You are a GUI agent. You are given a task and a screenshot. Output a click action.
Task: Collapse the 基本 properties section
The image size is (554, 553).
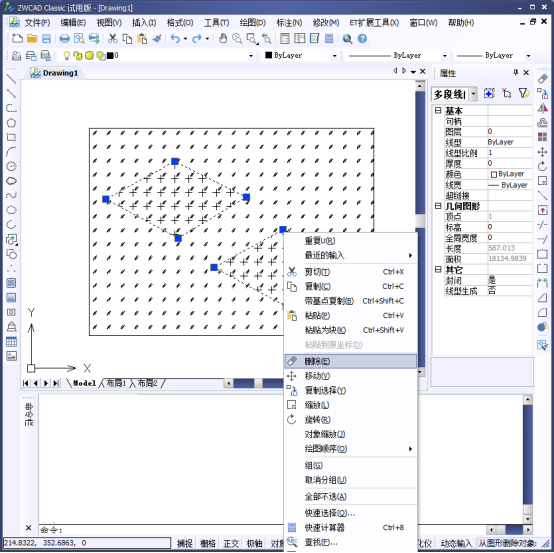click(438, 111)
